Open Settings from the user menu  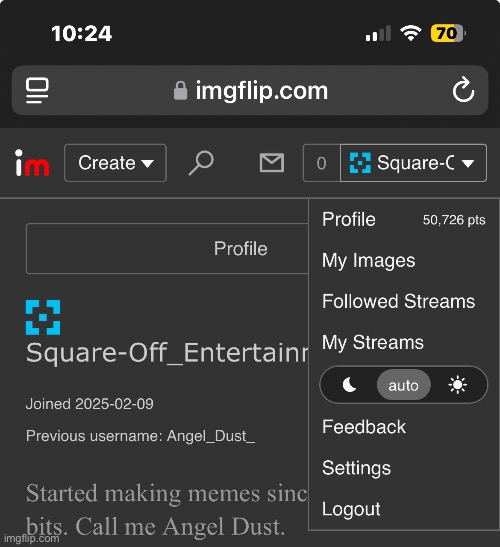(356, 468)
